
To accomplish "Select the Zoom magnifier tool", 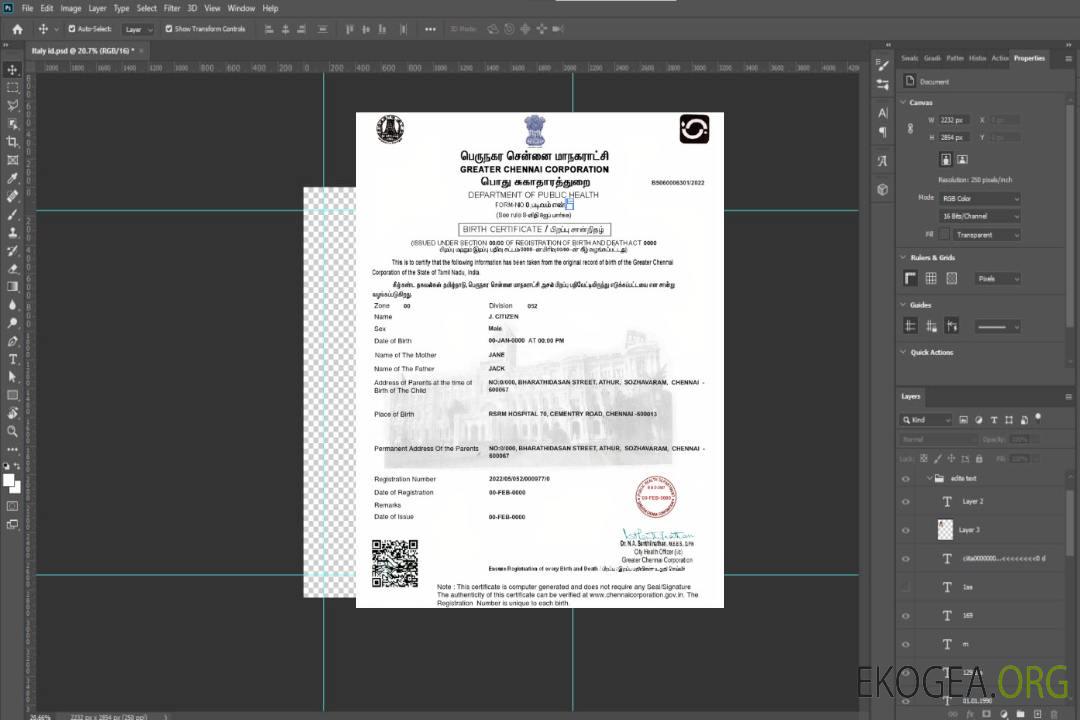I will click(12, 431).
